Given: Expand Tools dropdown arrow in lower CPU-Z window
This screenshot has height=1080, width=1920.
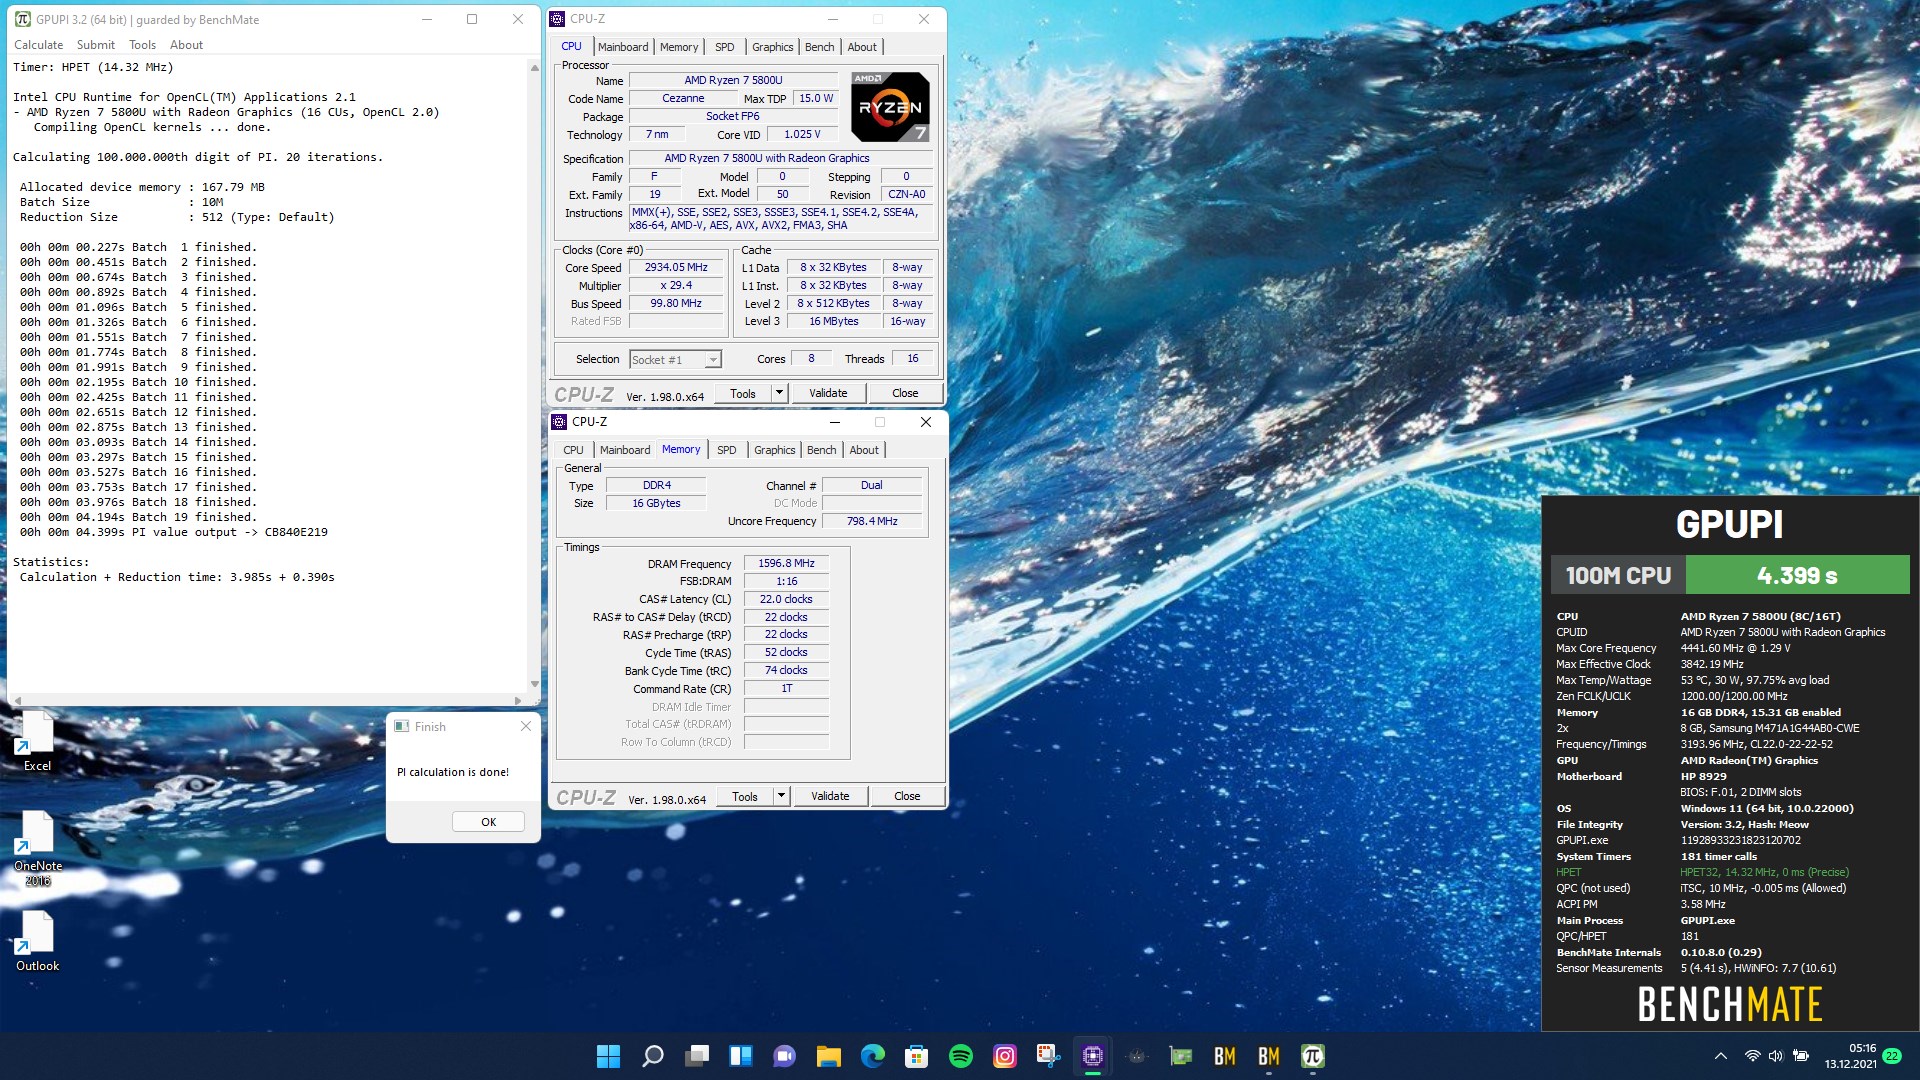Looking at the screenshot, I should [x=782, y=796].
